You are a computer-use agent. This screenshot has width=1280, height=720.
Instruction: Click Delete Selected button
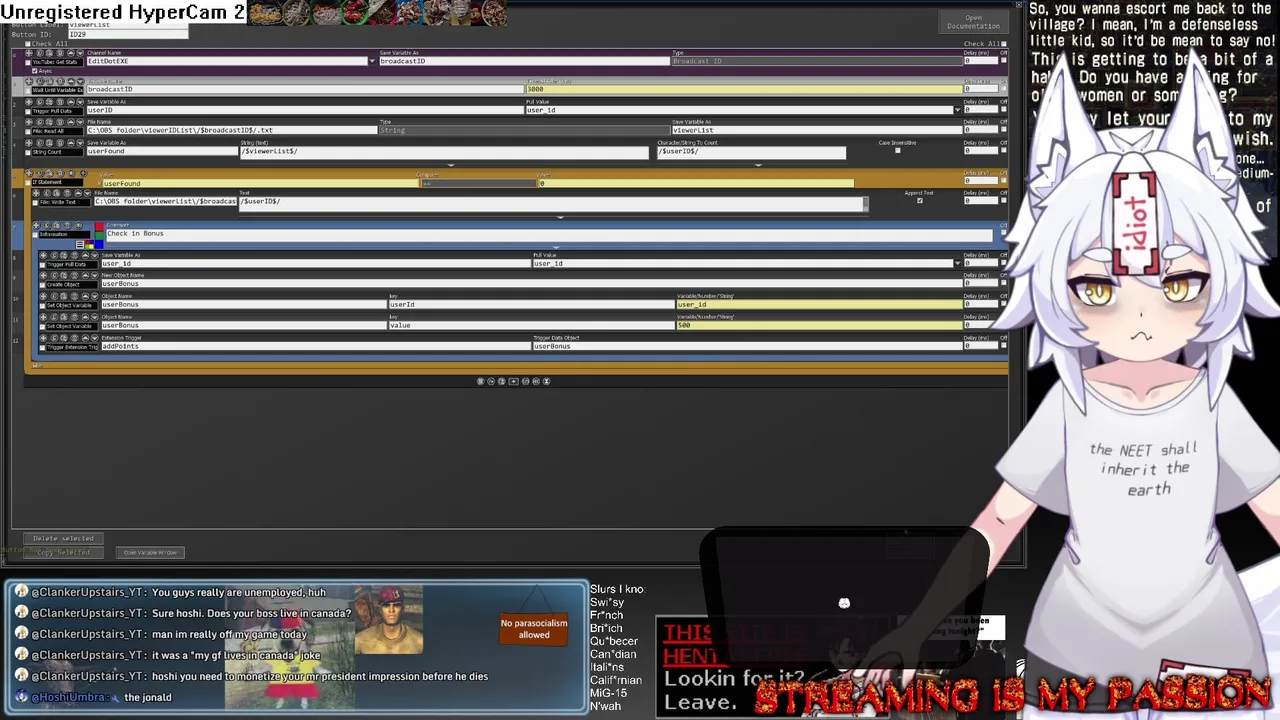coord(63,538)
